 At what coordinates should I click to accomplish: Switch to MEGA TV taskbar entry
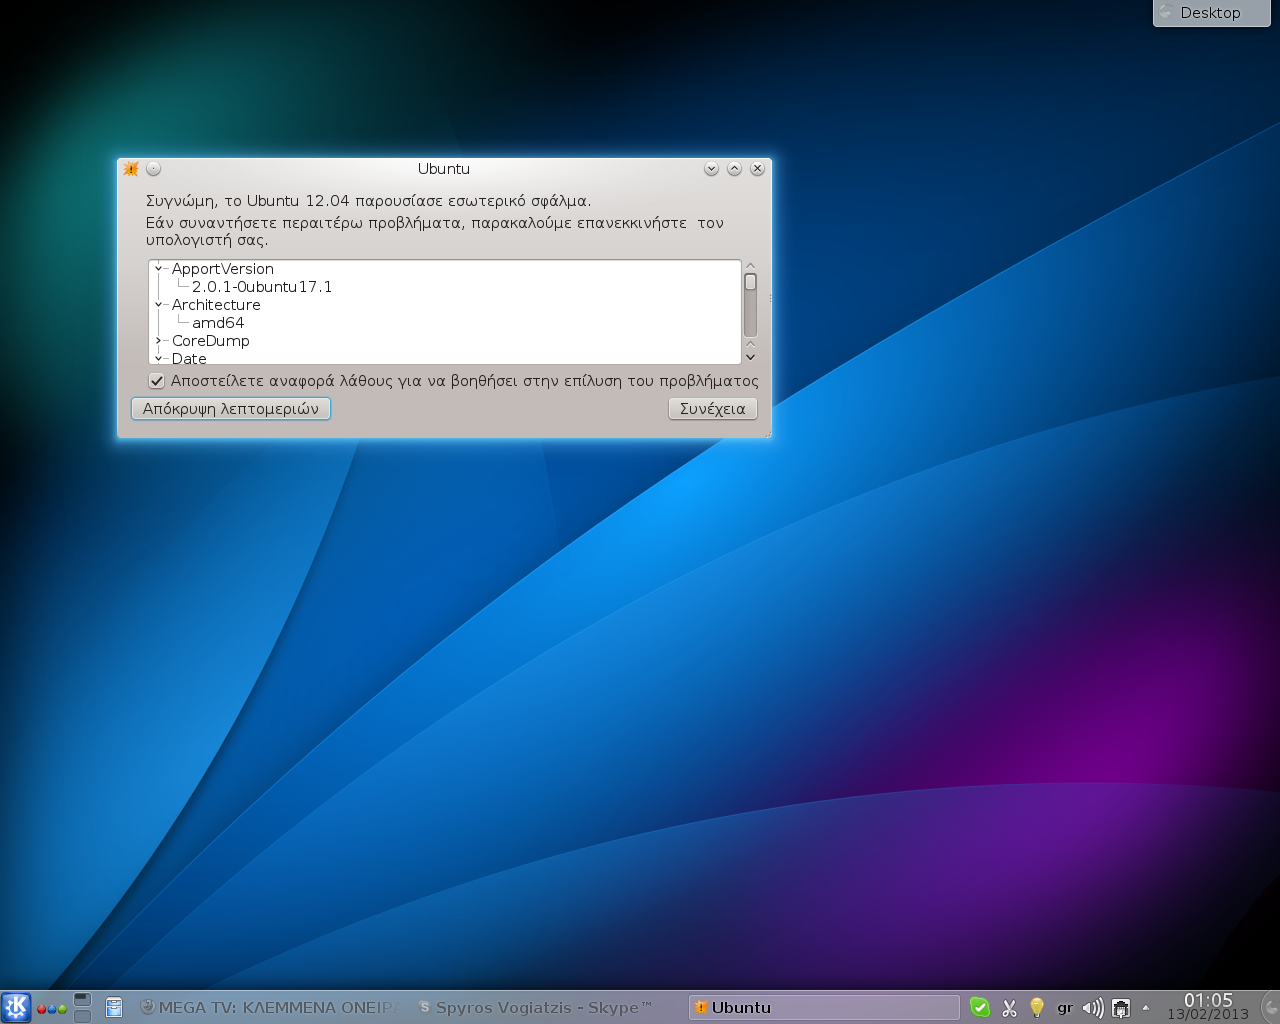(270, 1008)
